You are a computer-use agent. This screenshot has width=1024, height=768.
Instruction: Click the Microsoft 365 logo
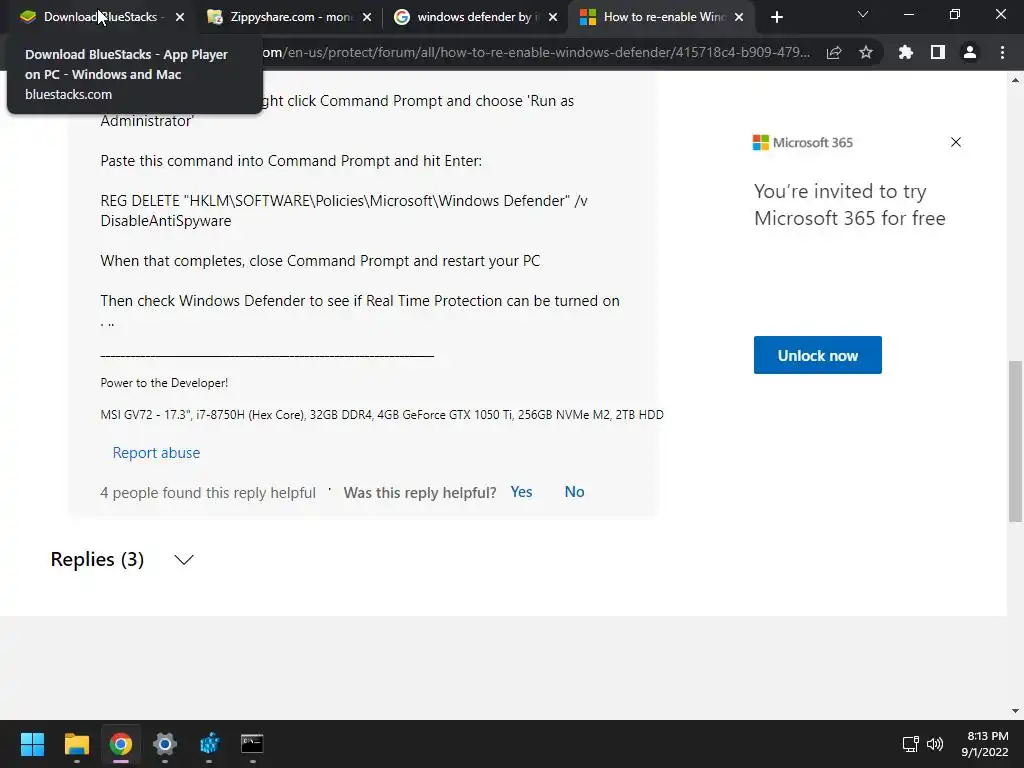(x=803, y=142)
